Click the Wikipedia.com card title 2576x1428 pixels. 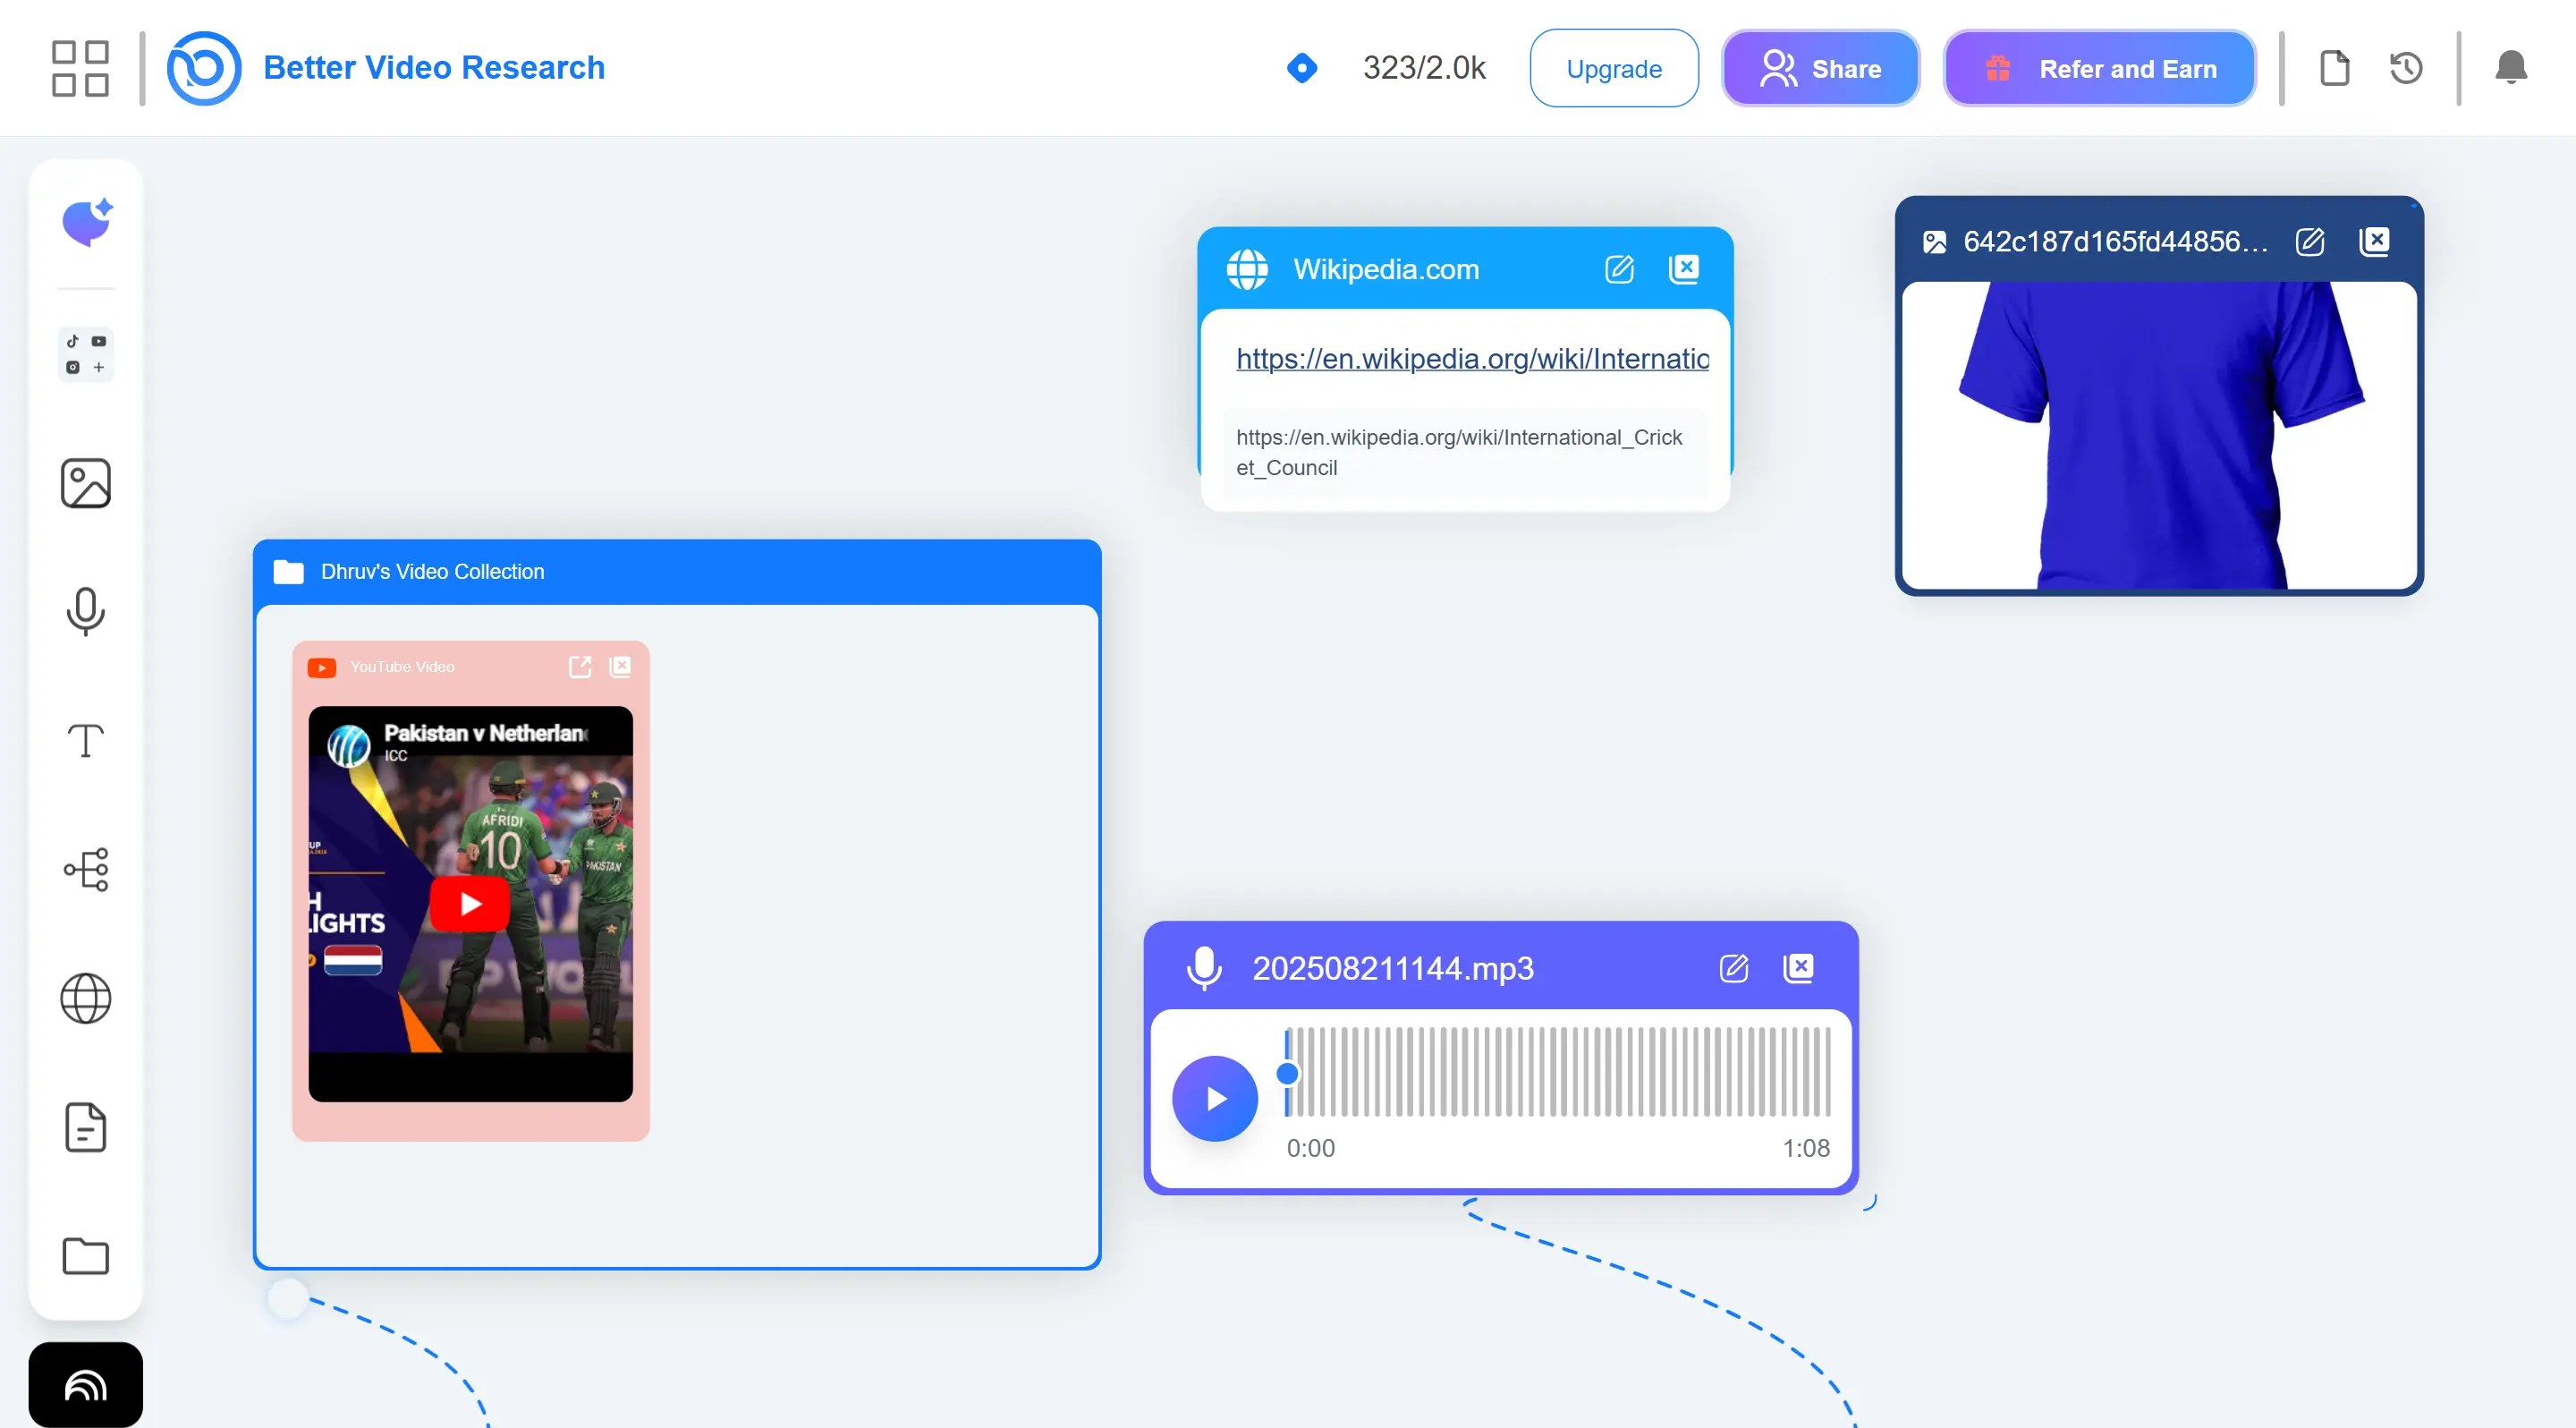click(x=1386, y=268)
